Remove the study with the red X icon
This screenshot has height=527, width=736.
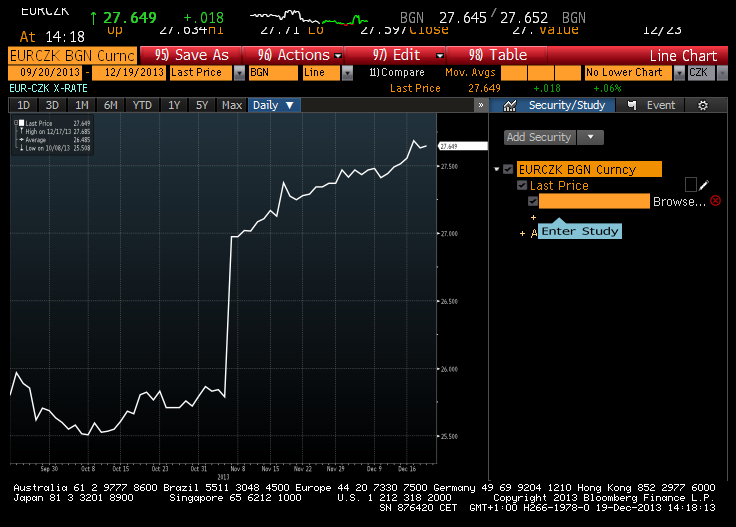pos(715,201)
